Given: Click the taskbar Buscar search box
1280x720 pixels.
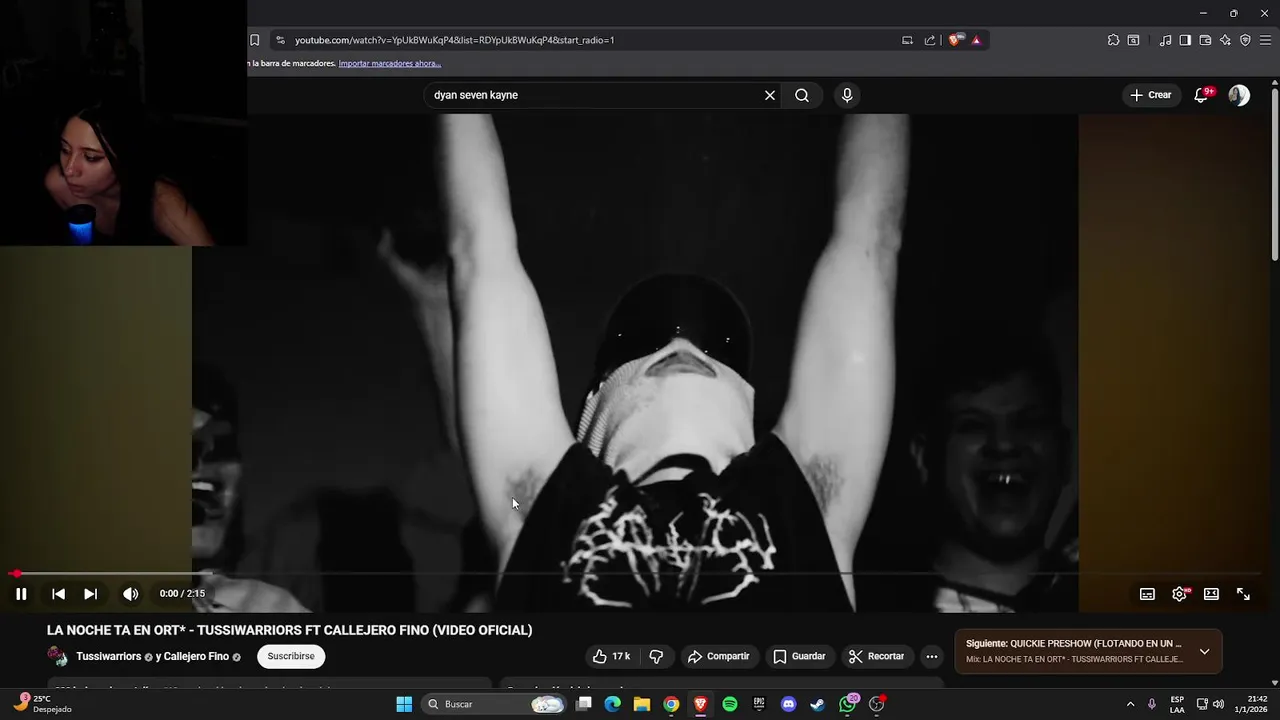Looking at the screenshot, I should (494, 704).
